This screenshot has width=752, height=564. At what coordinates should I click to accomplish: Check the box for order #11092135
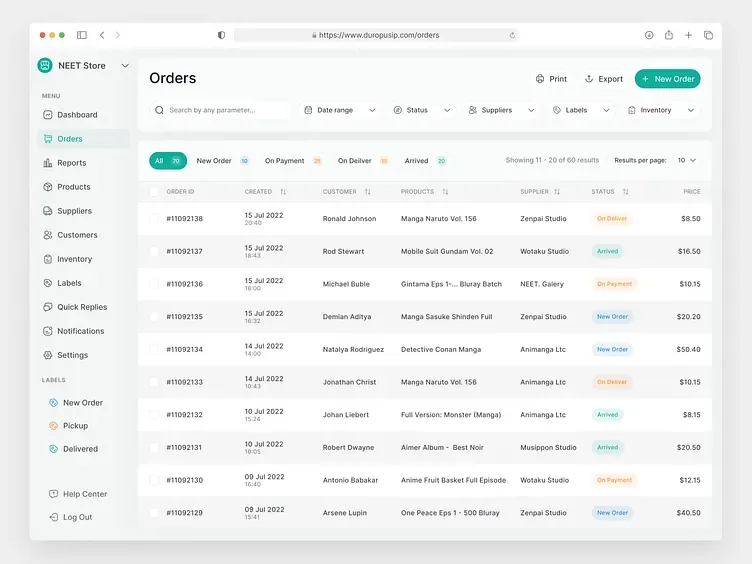click(x=153, y=317)
